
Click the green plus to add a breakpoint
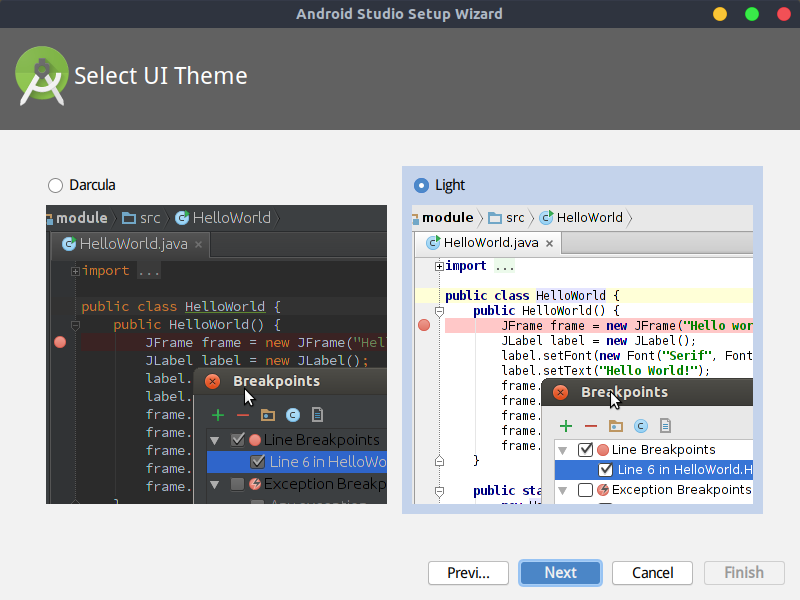(x=566, y=425)
